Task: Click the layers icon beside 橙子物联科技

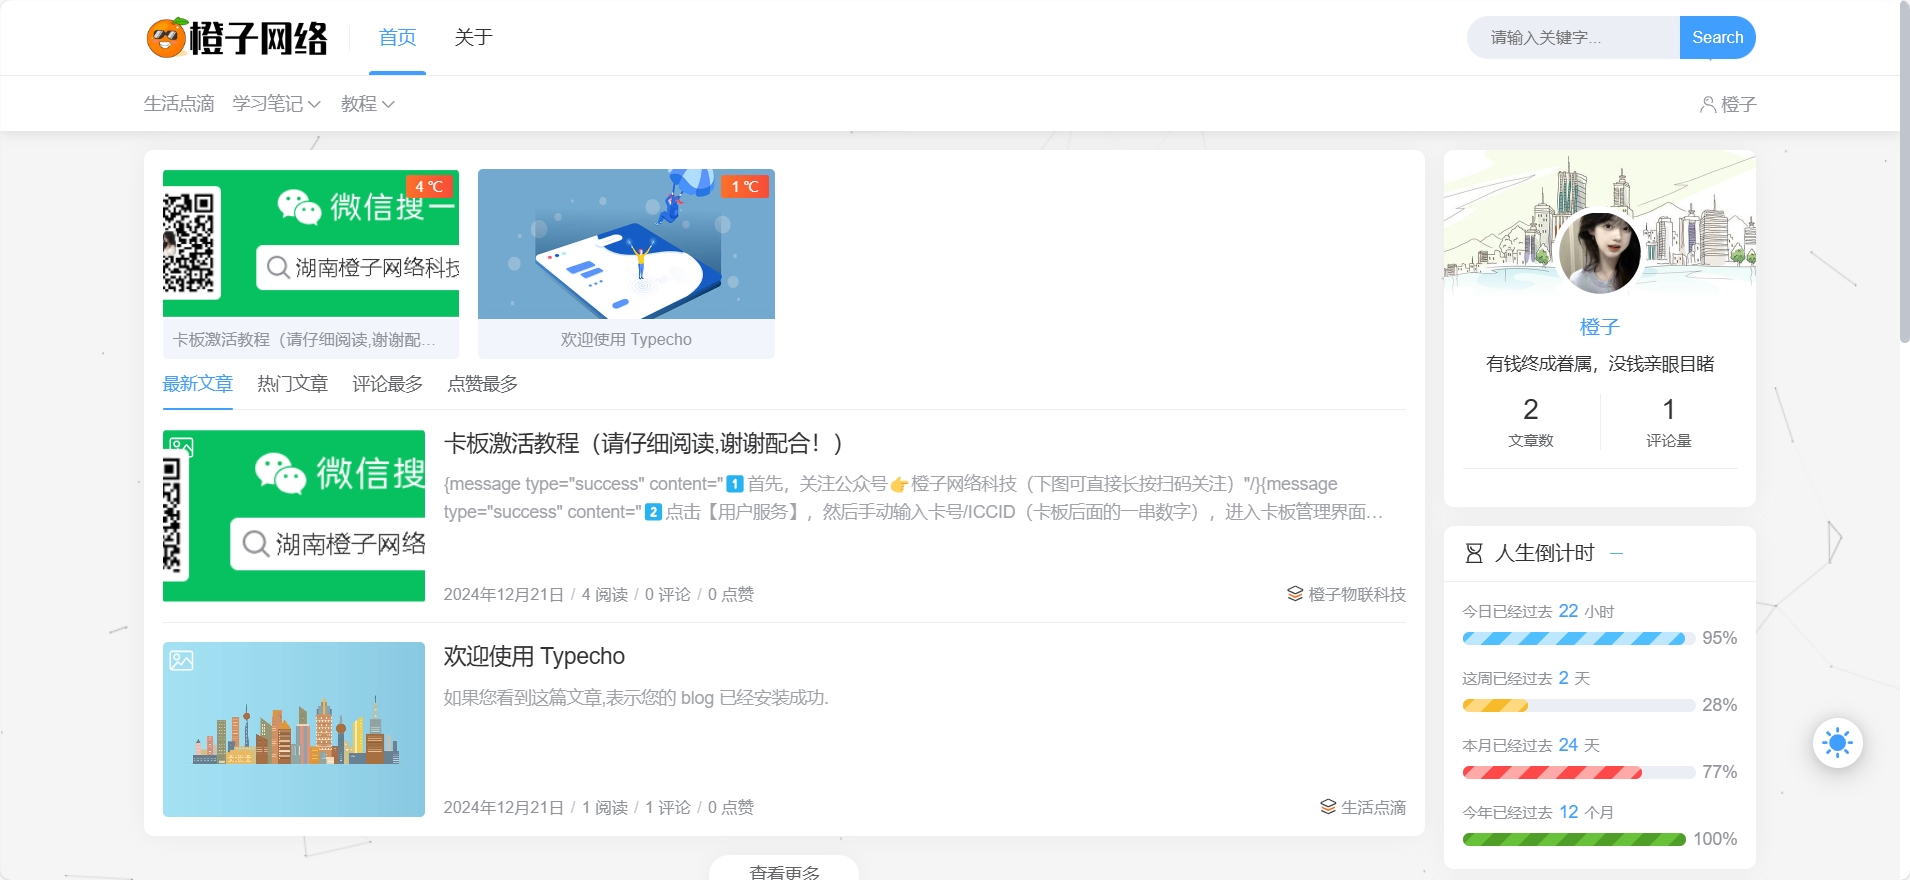Action: (1295, 594)
